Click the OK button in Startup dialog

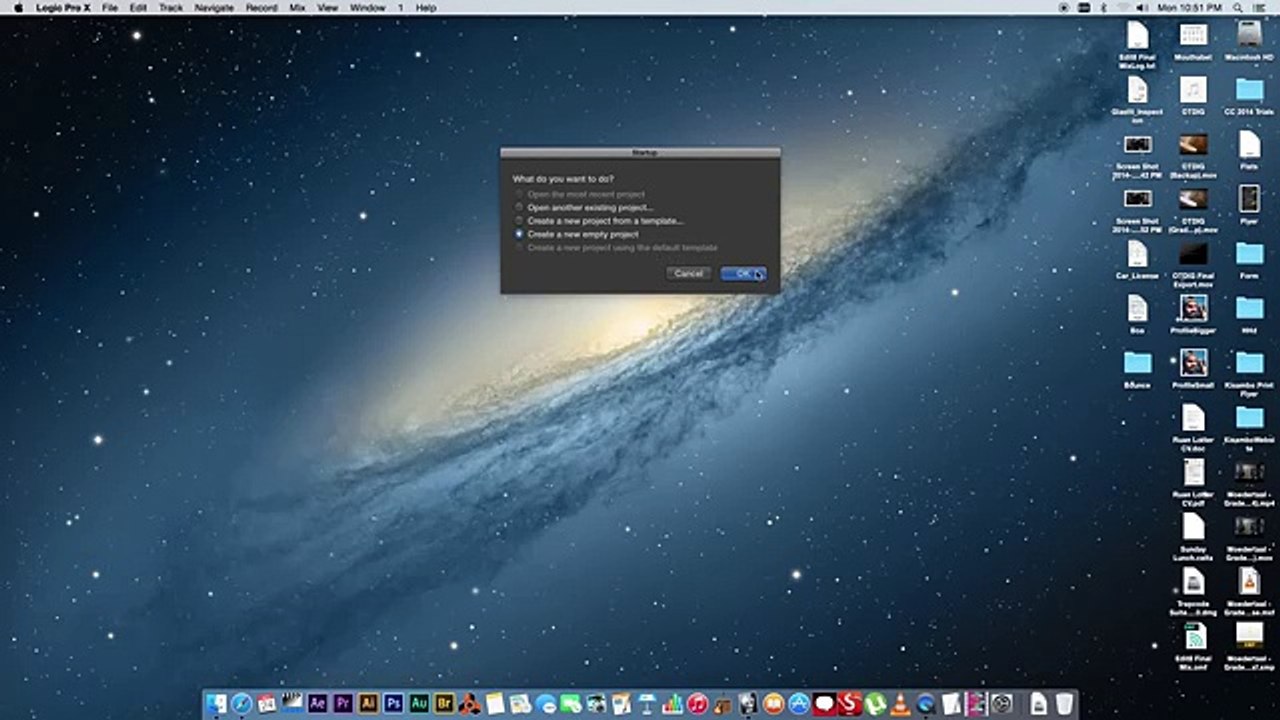click(x=743, y=273)
